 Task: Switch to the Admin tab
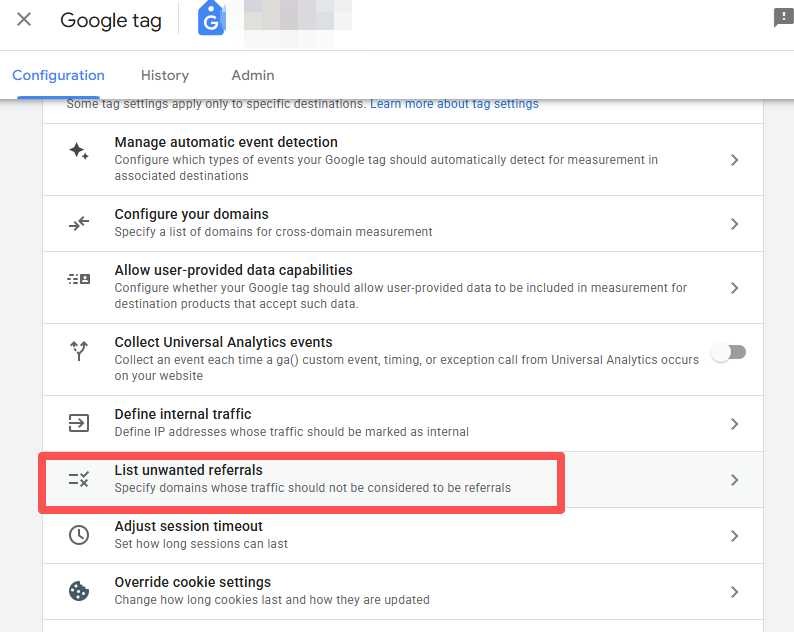click(x=252, y=75)
